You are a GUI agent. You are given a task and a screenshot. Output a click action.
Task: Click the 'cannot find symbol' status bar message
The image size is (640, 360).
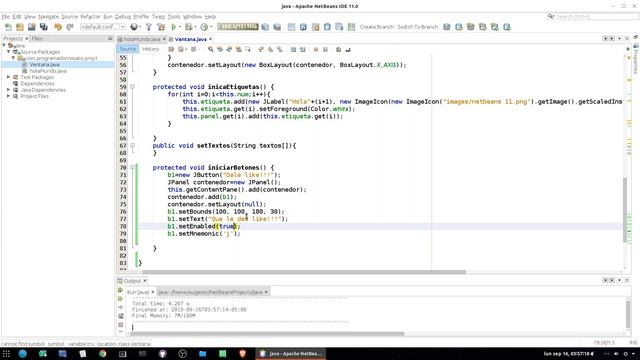(76, 344)
